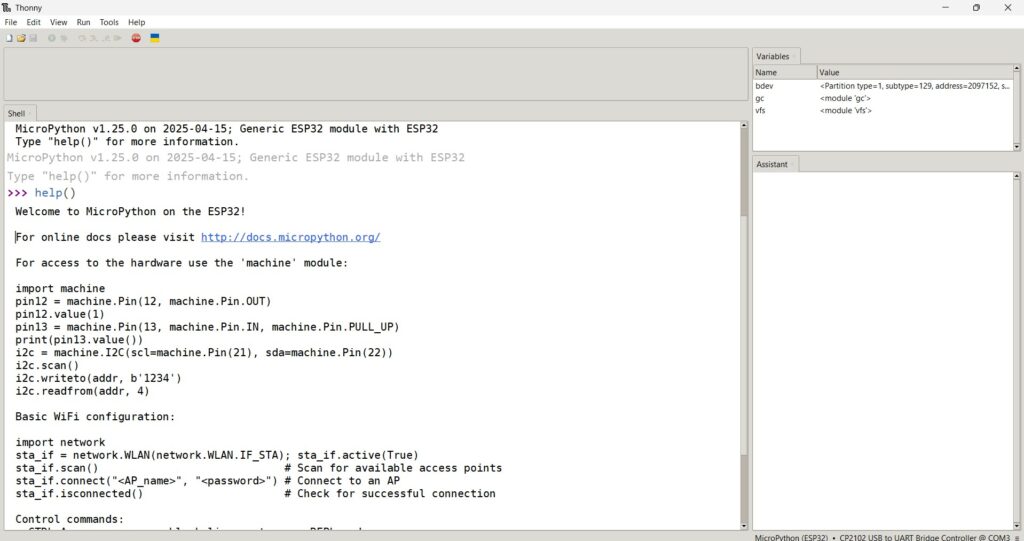This screenshot has height=541, width=1024.
Task: Click Assistant panel scrollbar down arrow
Action: [x=1017, y=526]
